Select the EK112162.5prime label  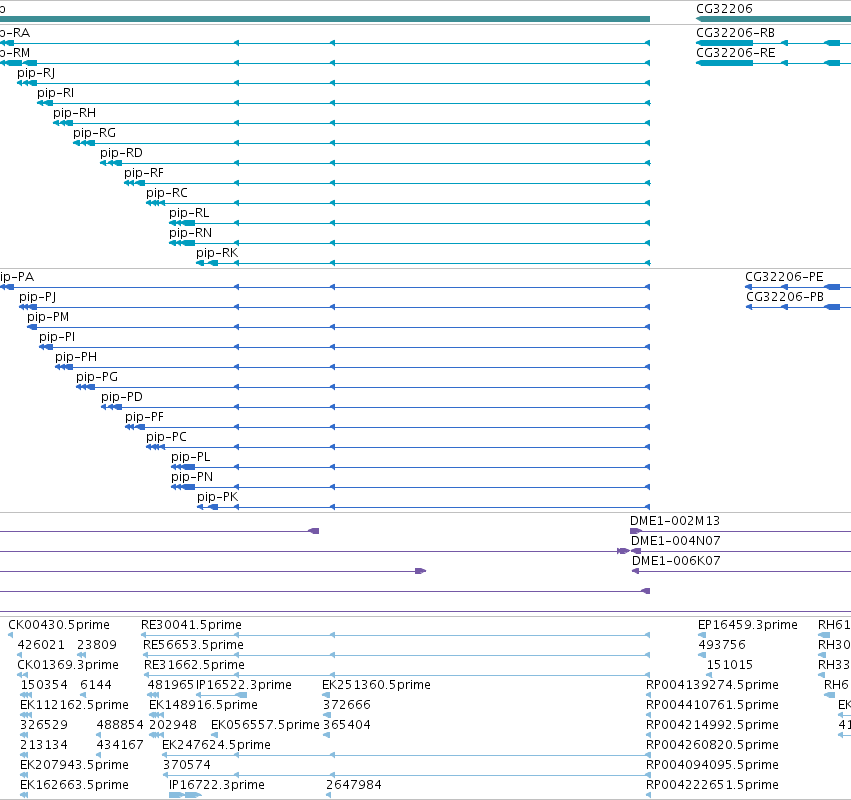(74, 705)
